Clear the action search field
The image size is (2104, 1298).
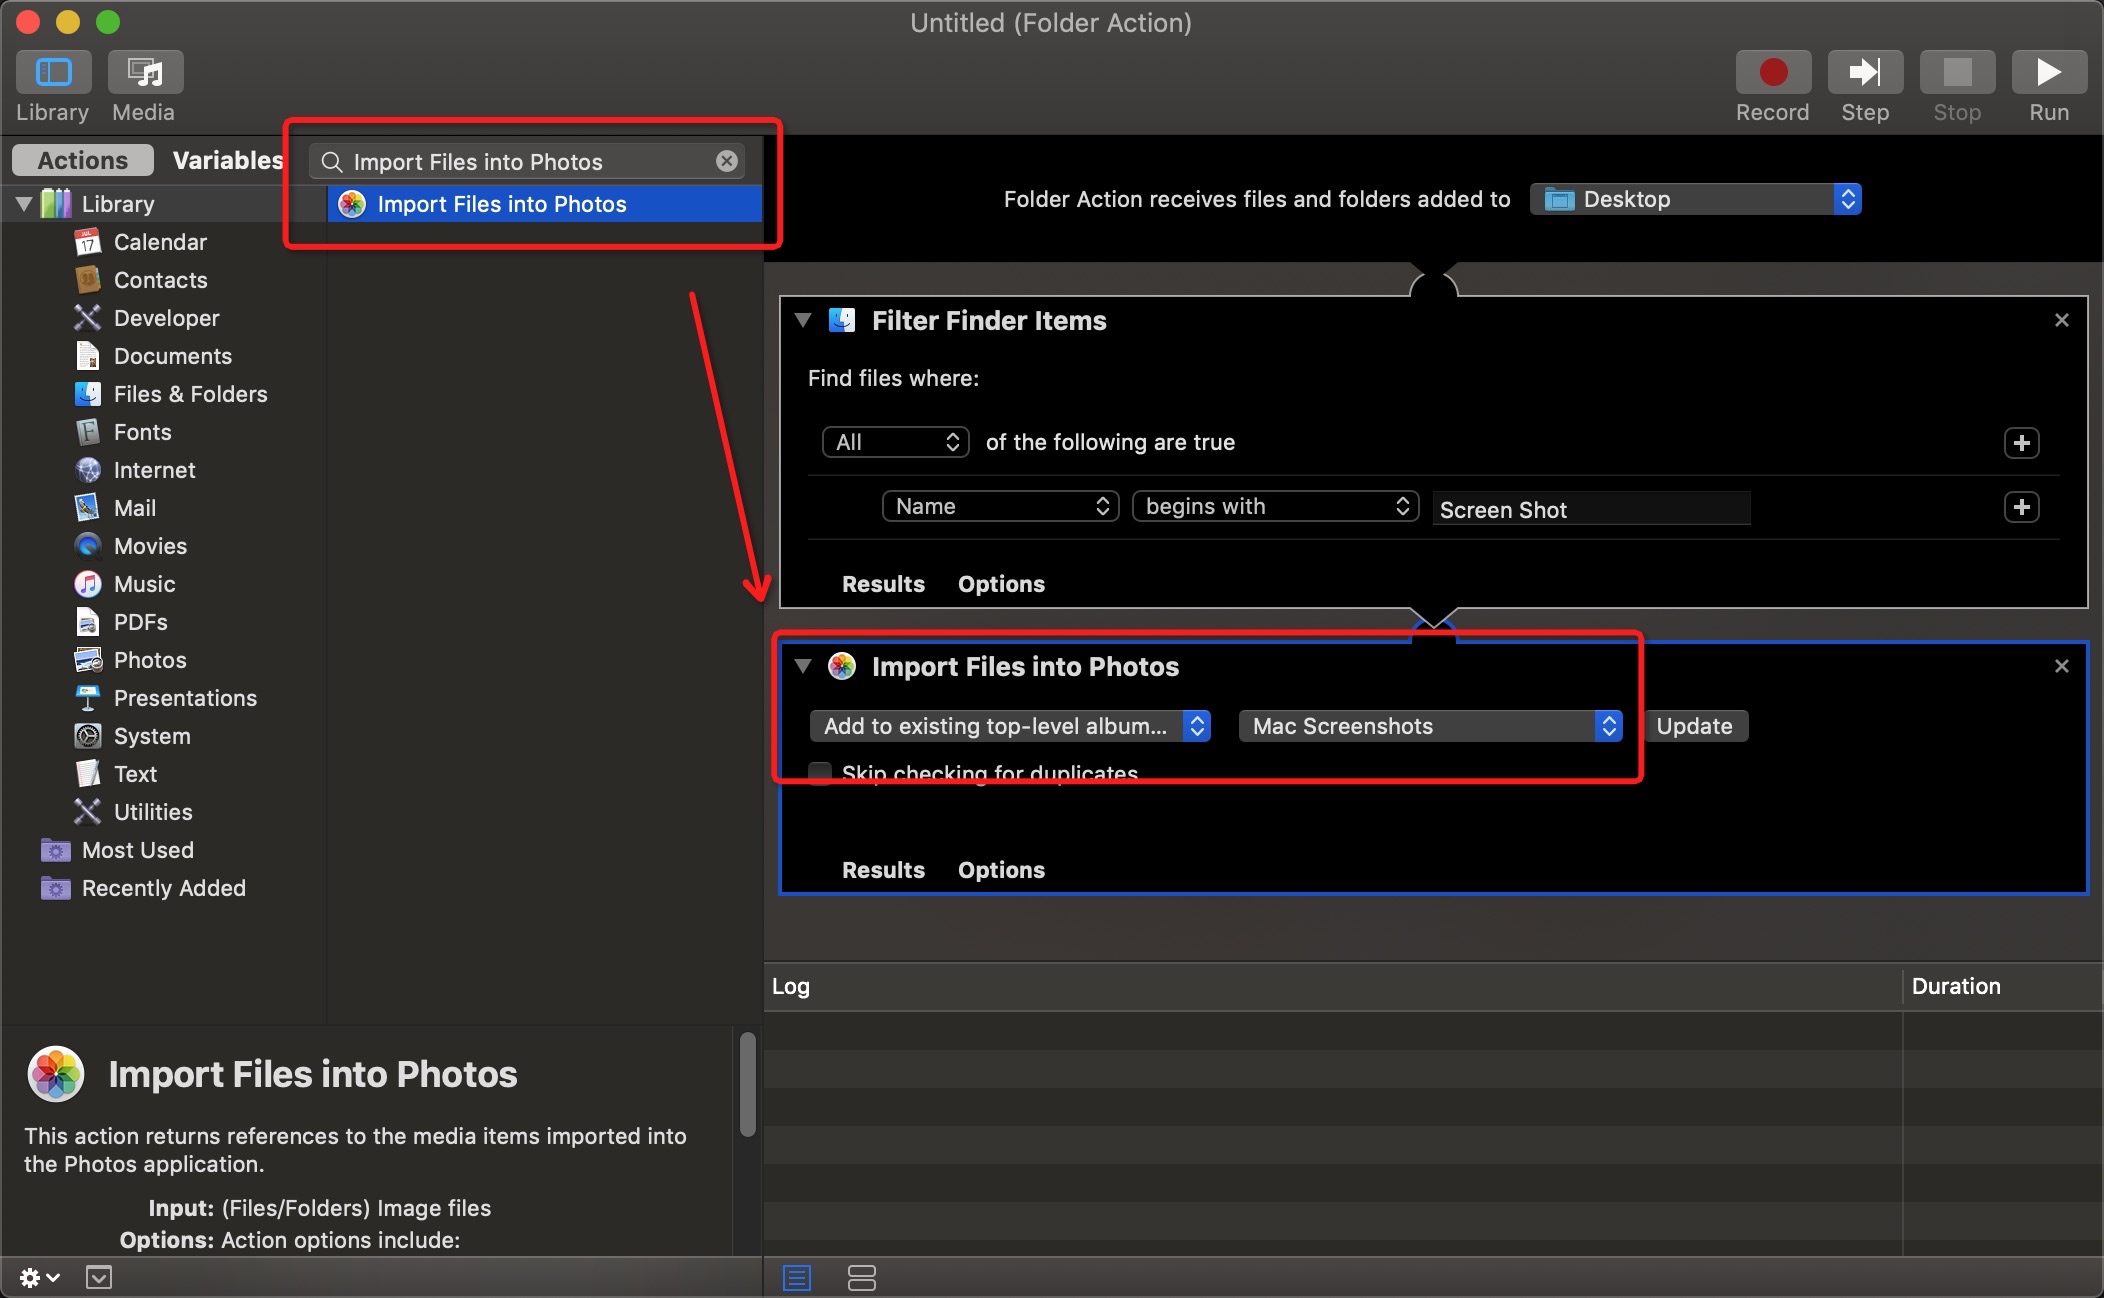[727, 161]
